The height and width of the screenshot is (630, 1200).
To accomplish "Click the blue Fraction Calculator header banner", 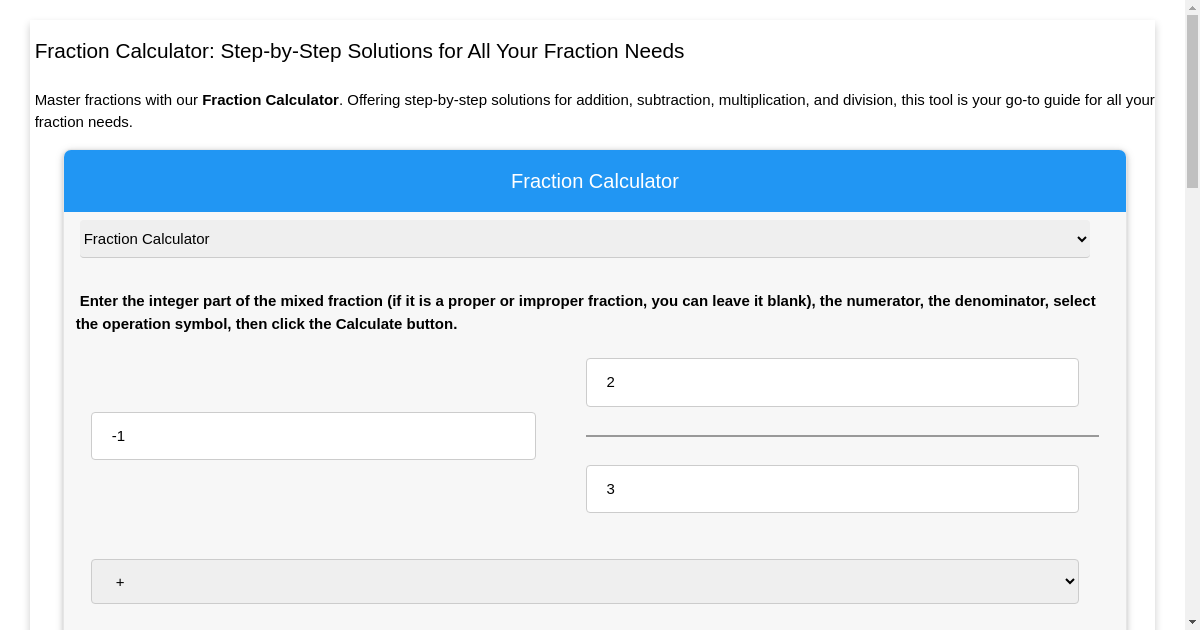I will [x=594, y=181].
